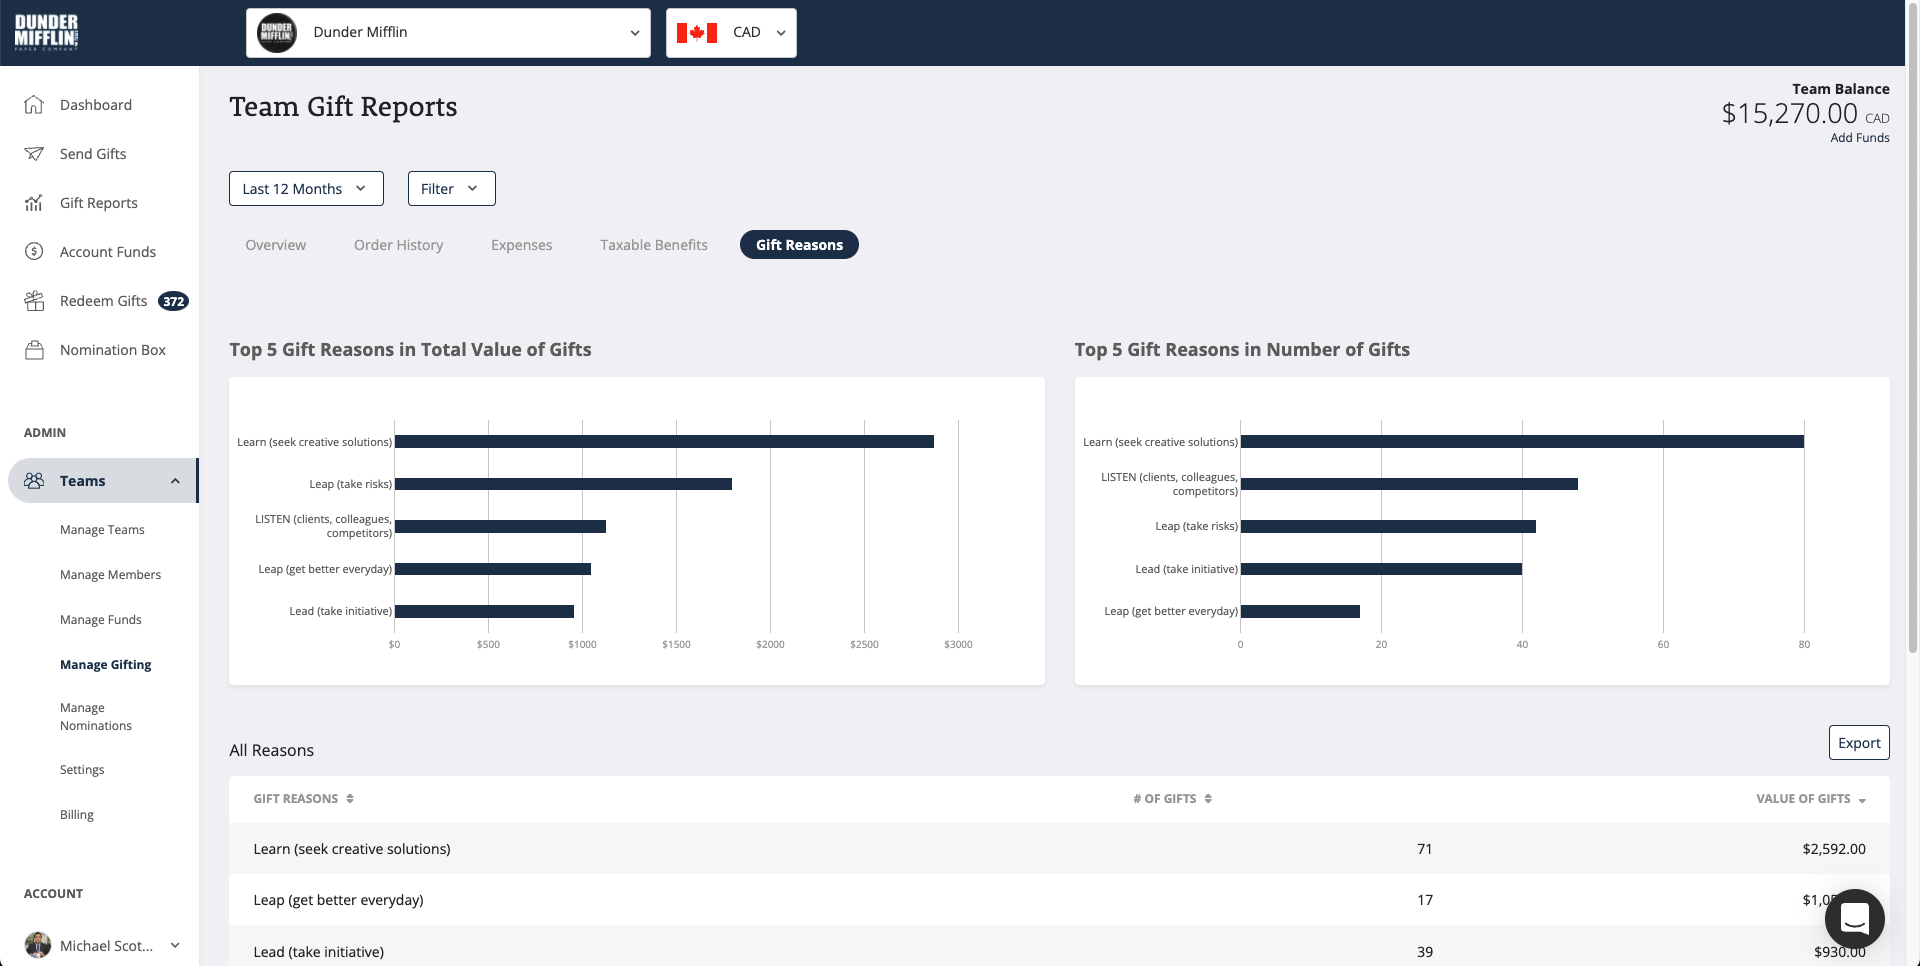Select the Order History tab

pos(398,244)
